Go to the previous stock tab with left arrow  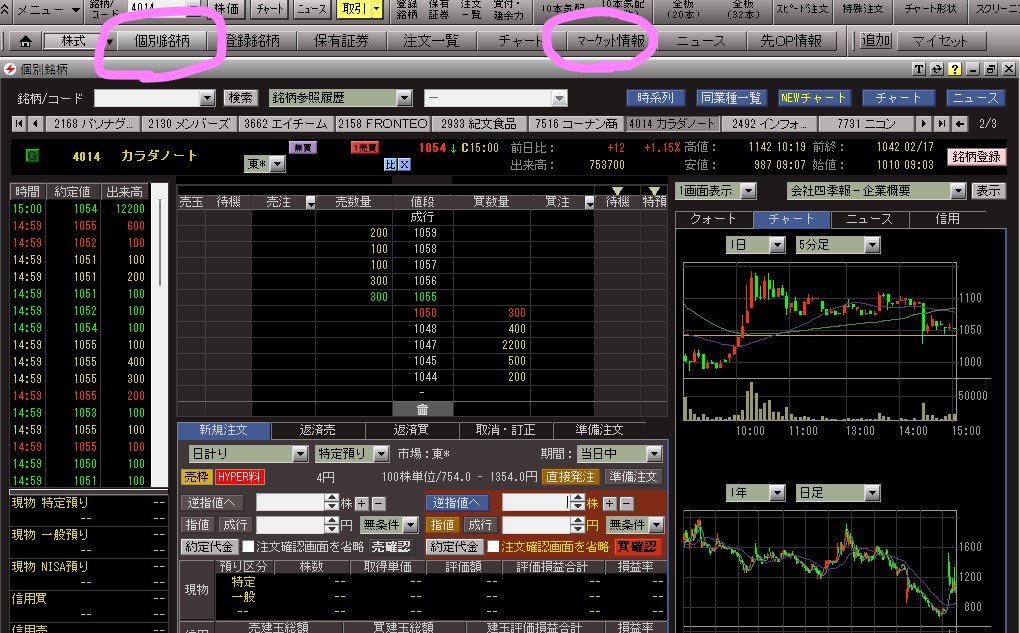tap(36, 124)
